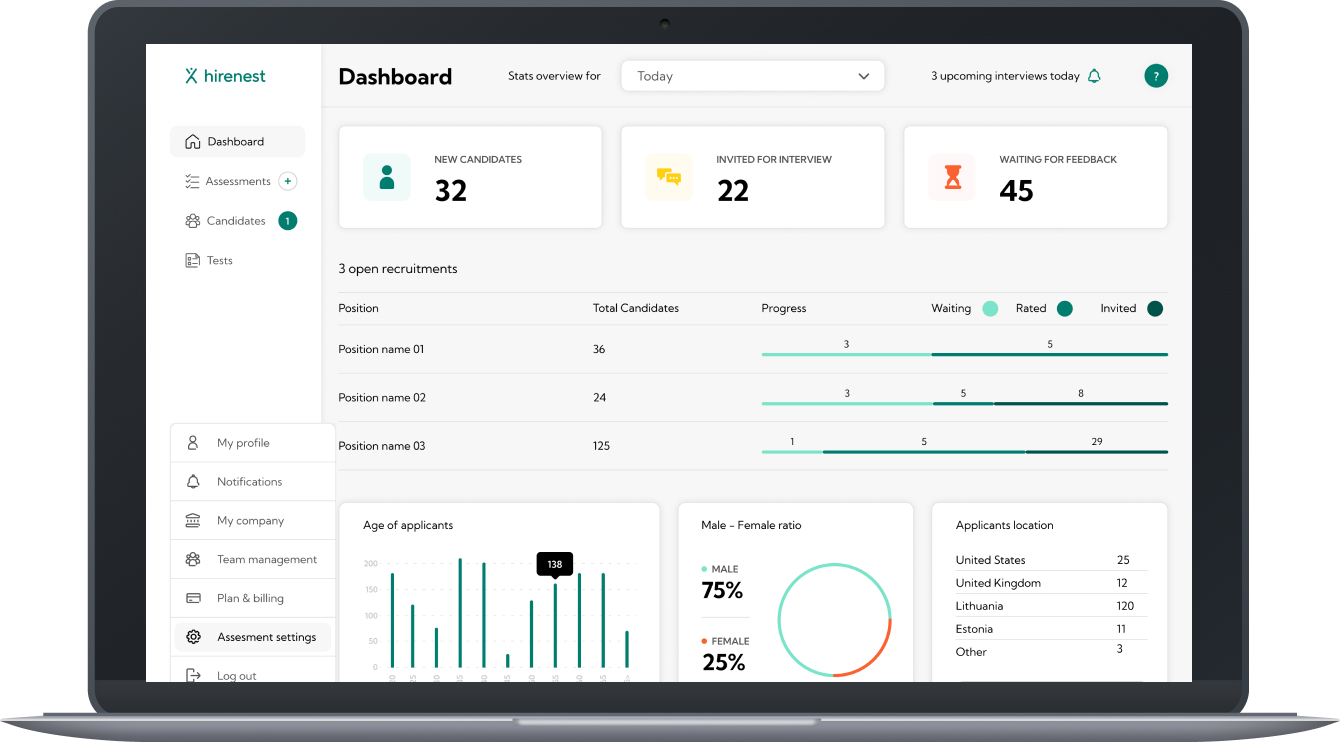This screenshot has height=742, width=1341.
Task: Open the Today stats overview dropdown
Action: pos(753,76)
